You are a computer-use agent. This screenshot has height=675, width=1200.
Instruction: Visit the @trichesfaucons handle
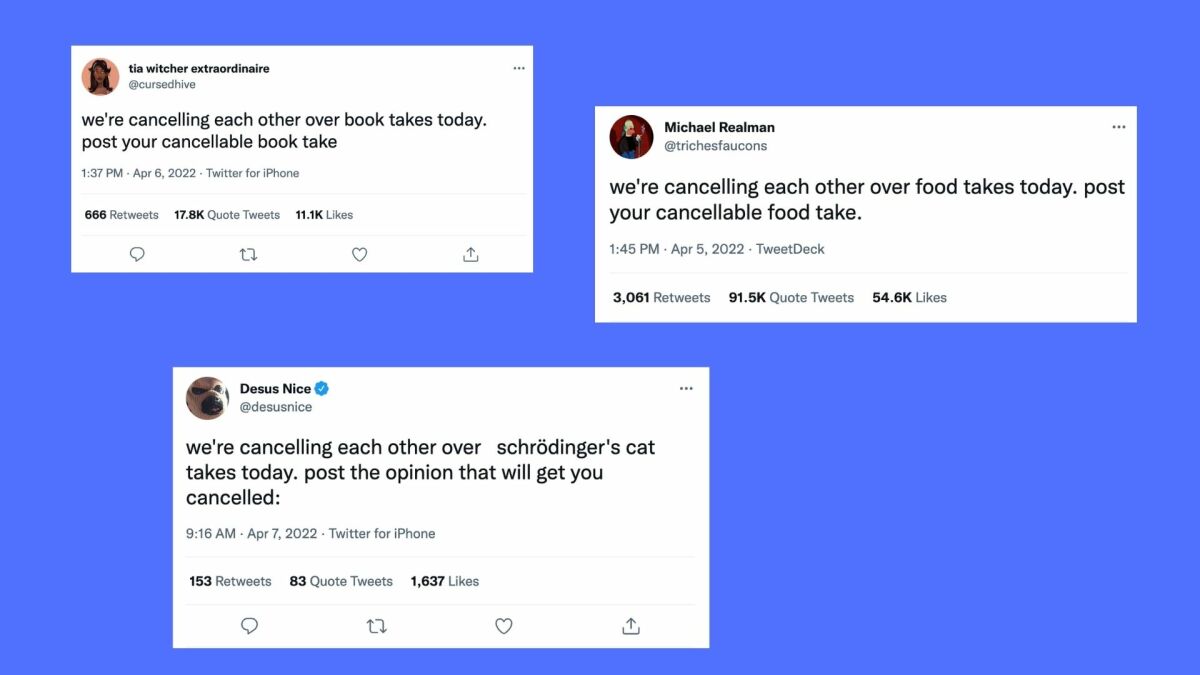[x=716, y=146]
